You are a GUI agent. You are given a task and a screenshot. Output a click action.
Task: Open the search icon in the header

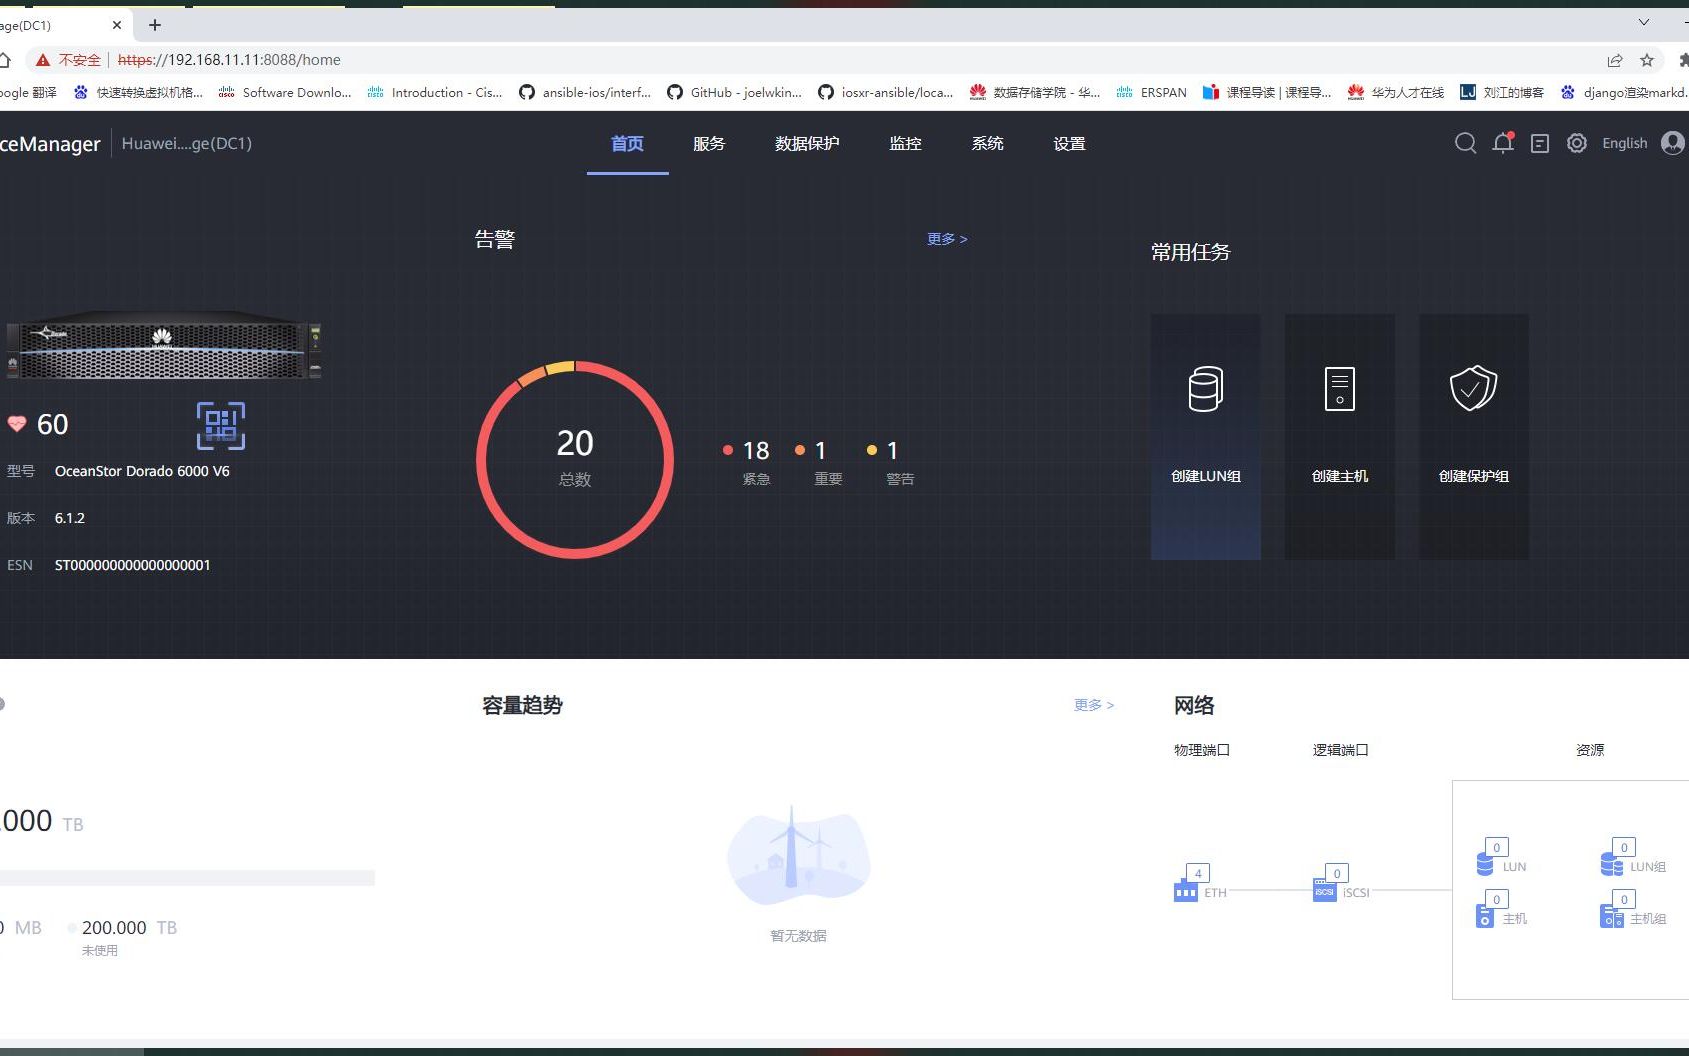coord(1465,143)
